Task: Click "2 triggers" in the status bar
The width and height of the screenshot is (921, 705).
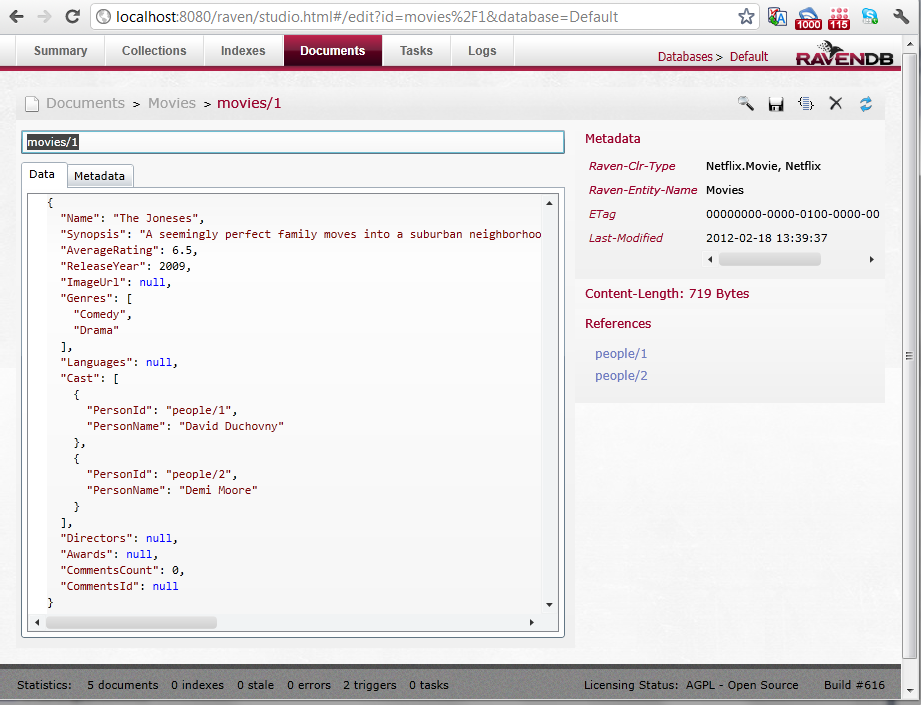Action: click(370, 685)
